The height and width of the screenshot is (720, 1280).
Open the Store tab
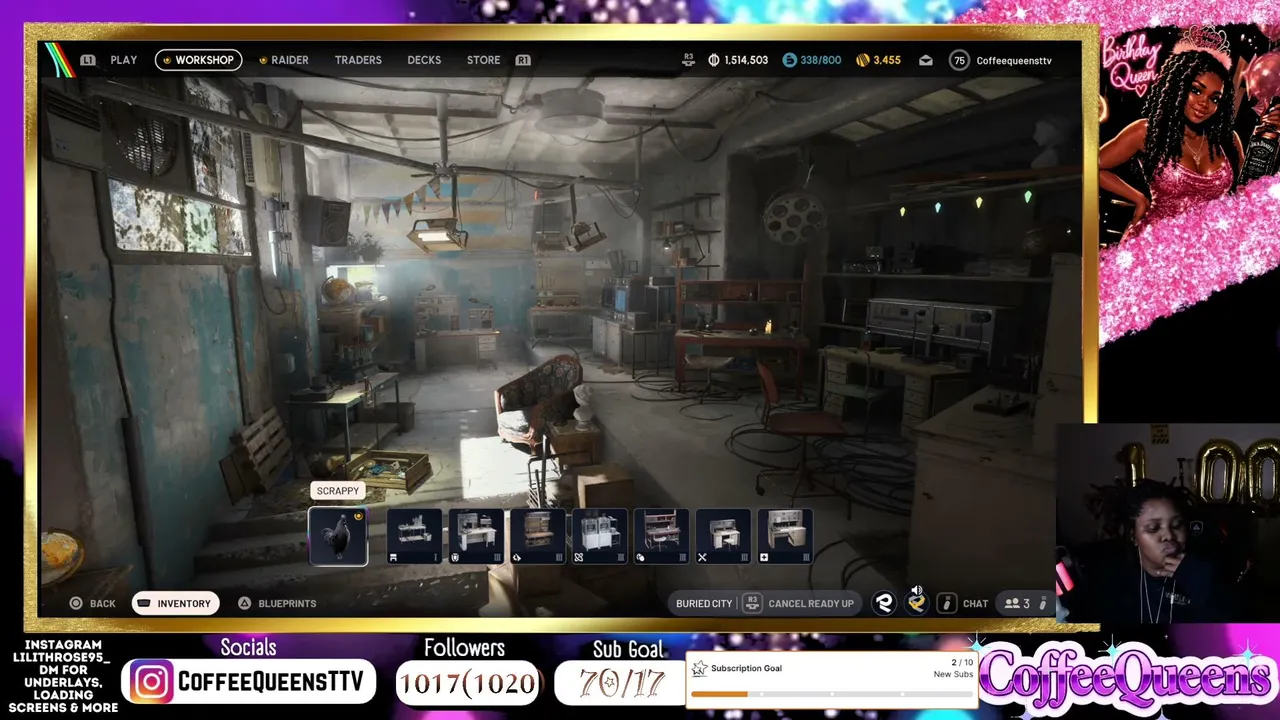click(483, 60)
